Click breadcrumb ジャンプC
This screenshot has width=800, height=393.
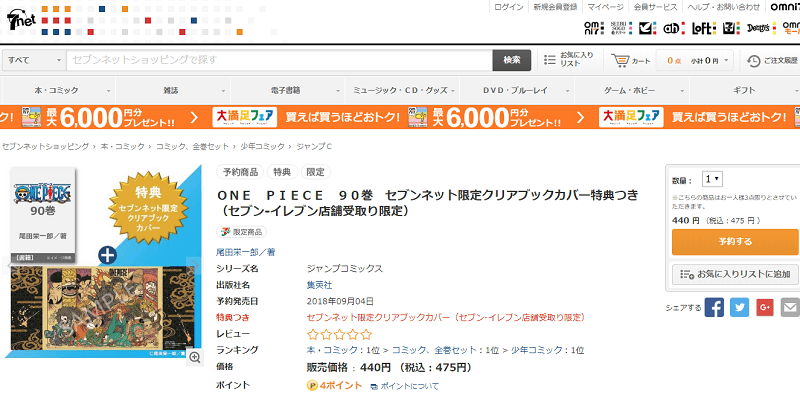click(314, 146)
